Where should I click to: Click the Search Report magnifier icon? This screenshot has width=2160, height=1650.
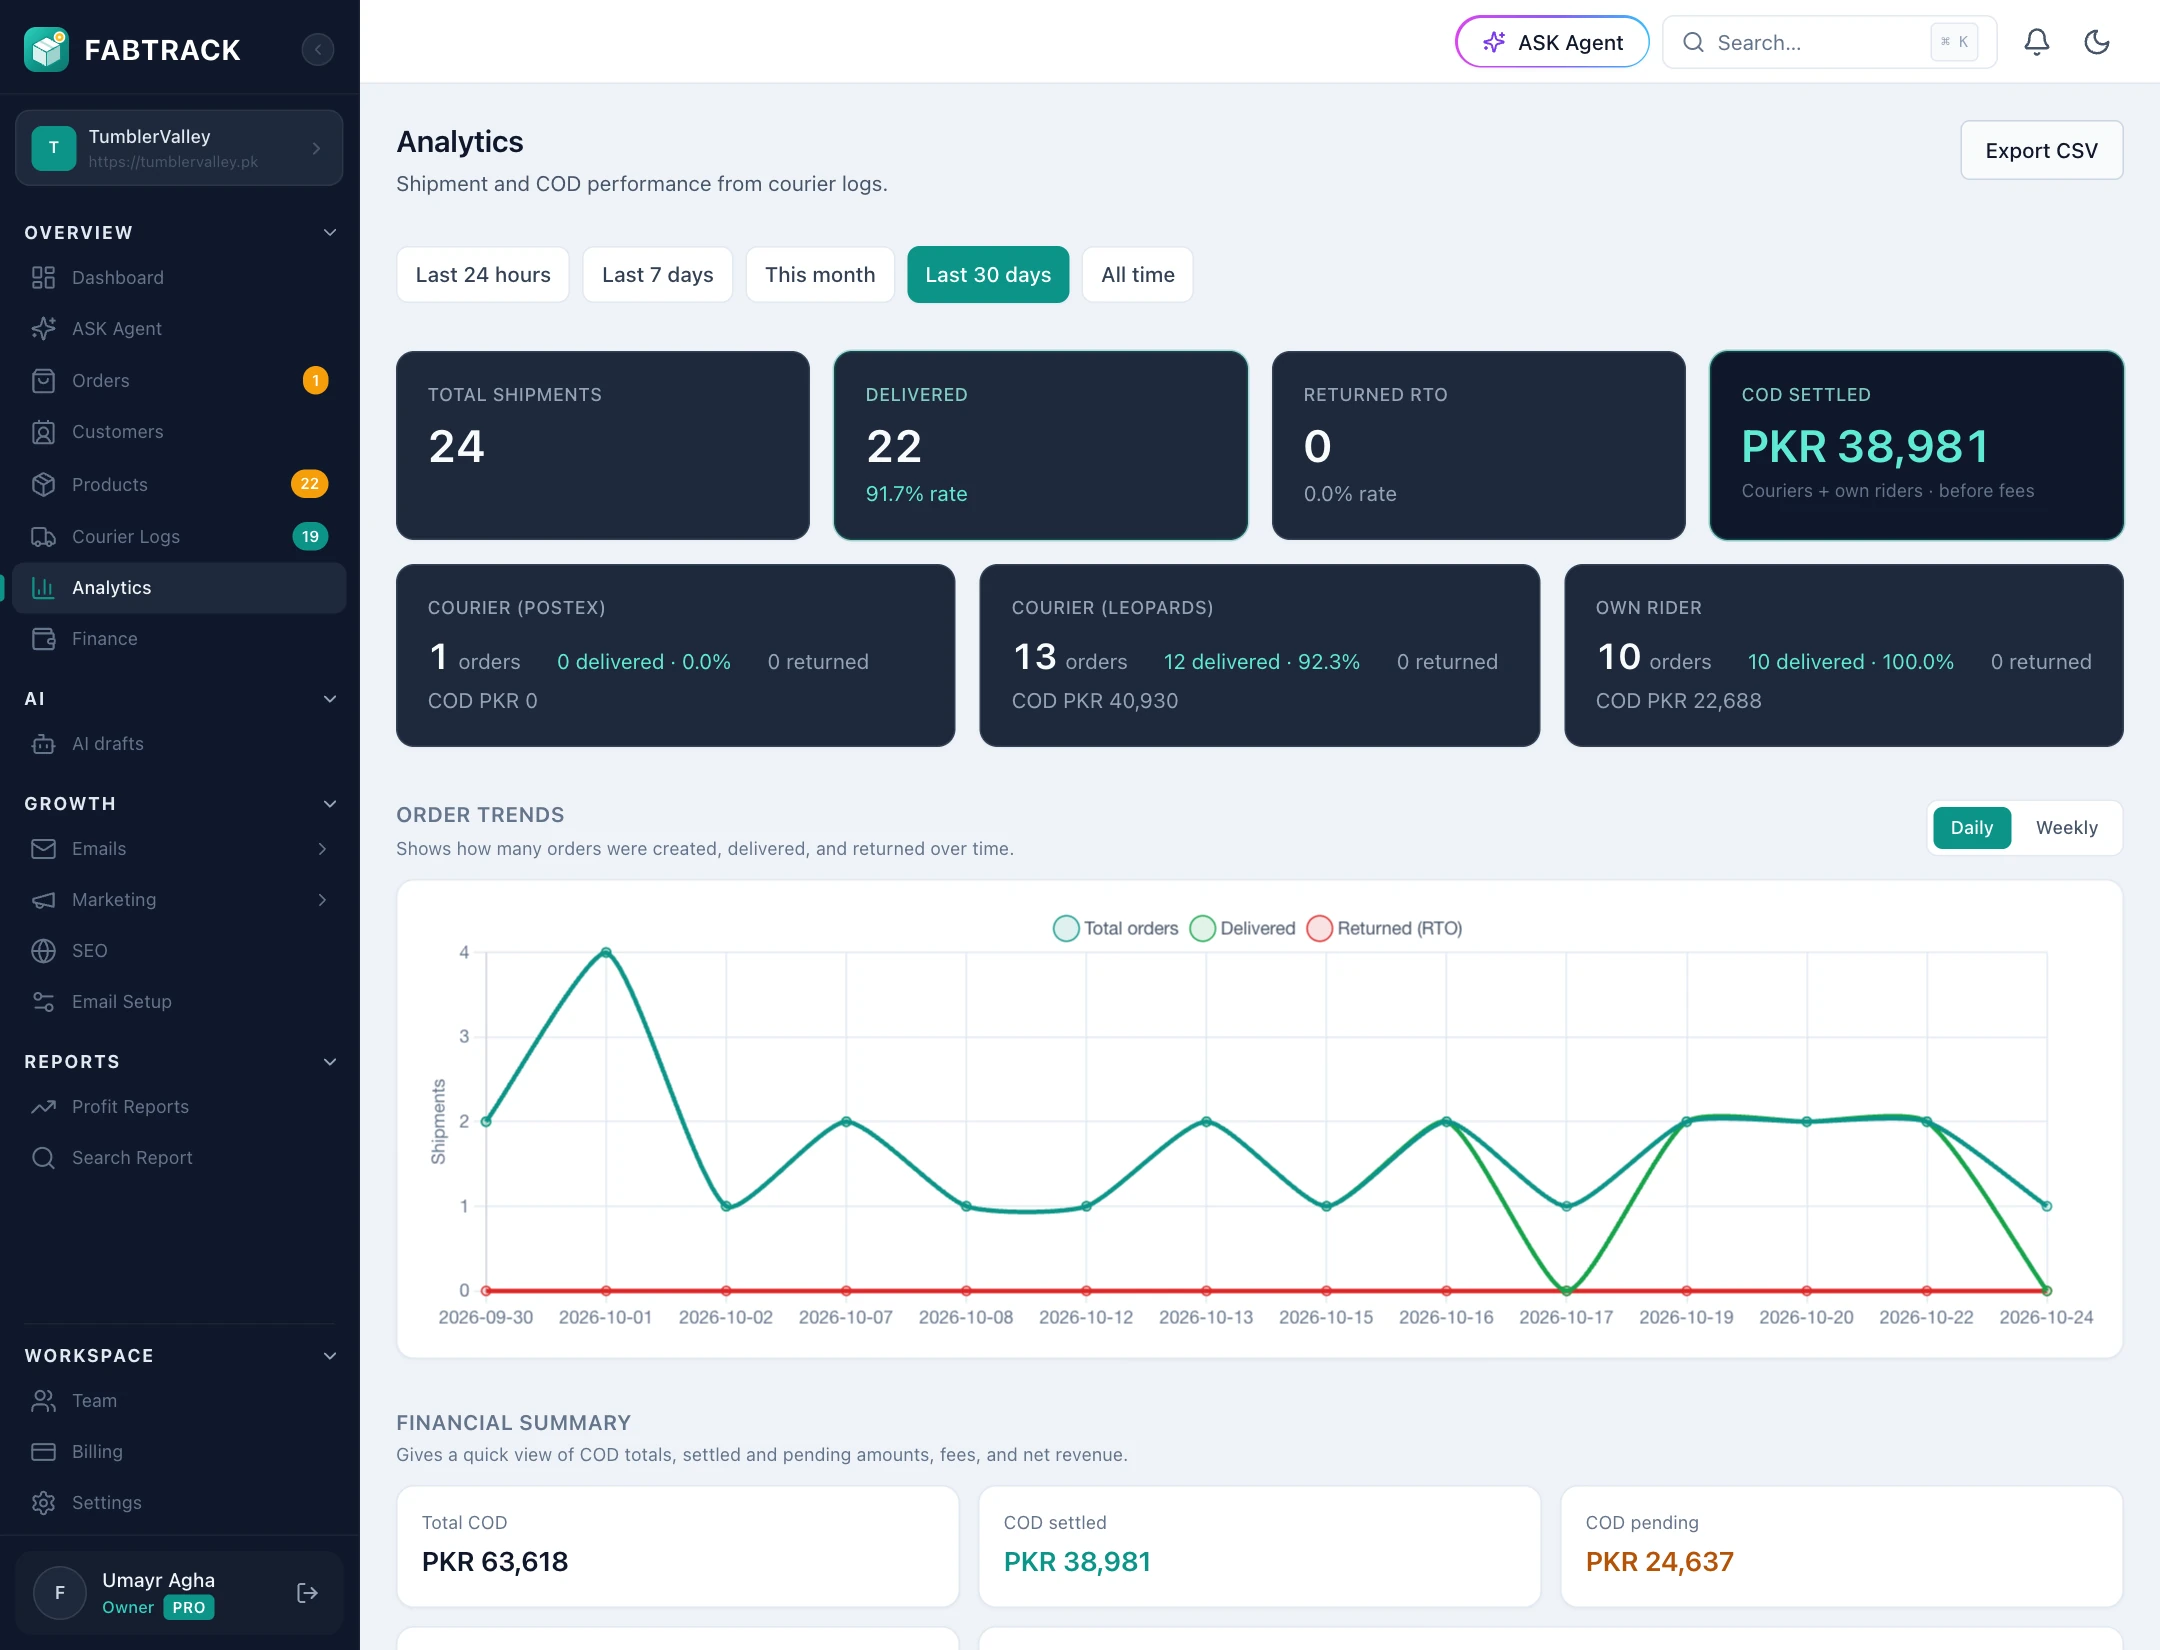[43, 1157]
